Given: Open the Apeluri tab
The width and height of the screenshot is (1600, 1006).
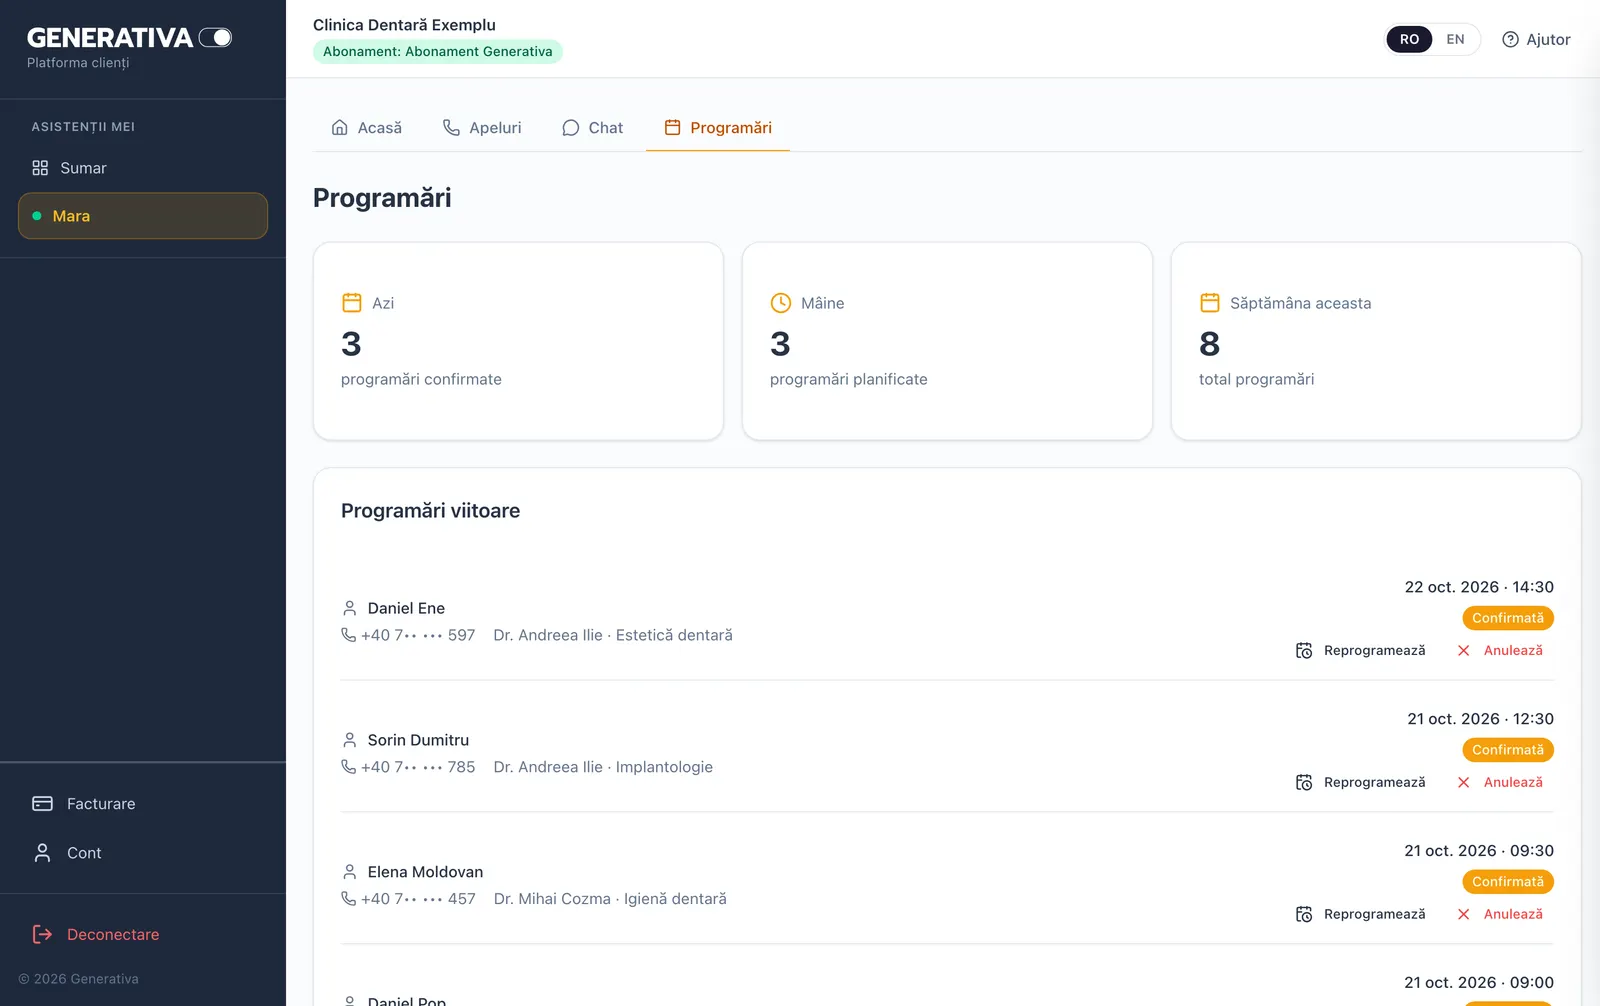Looking at the screenshot, I should click(x=482, y=128).
